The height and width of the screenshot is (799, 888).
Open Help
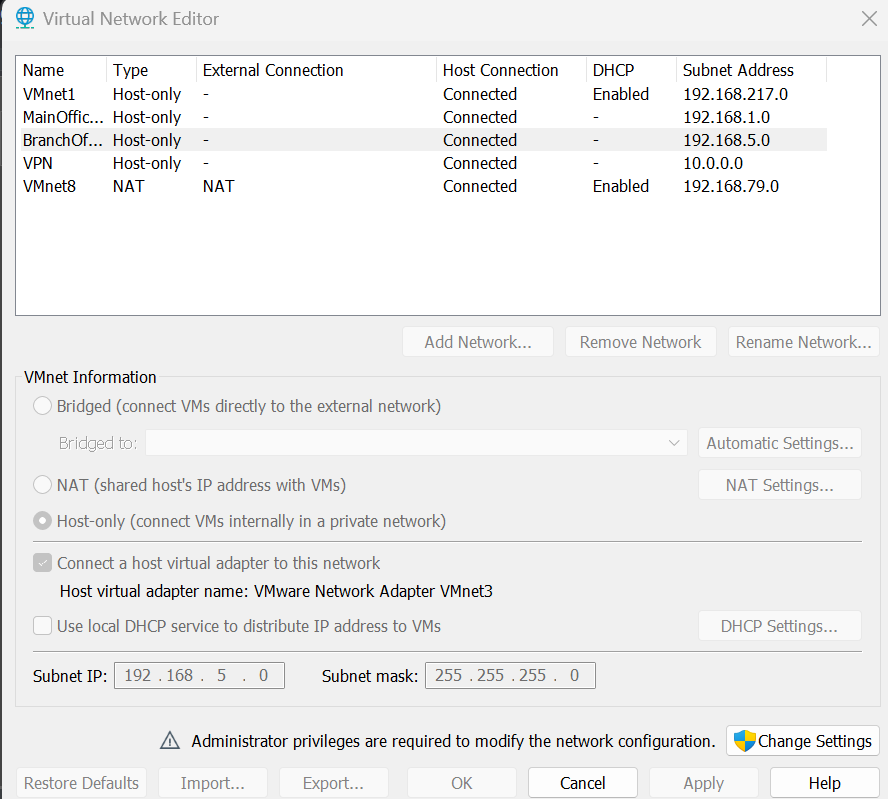tap(825, 783)
